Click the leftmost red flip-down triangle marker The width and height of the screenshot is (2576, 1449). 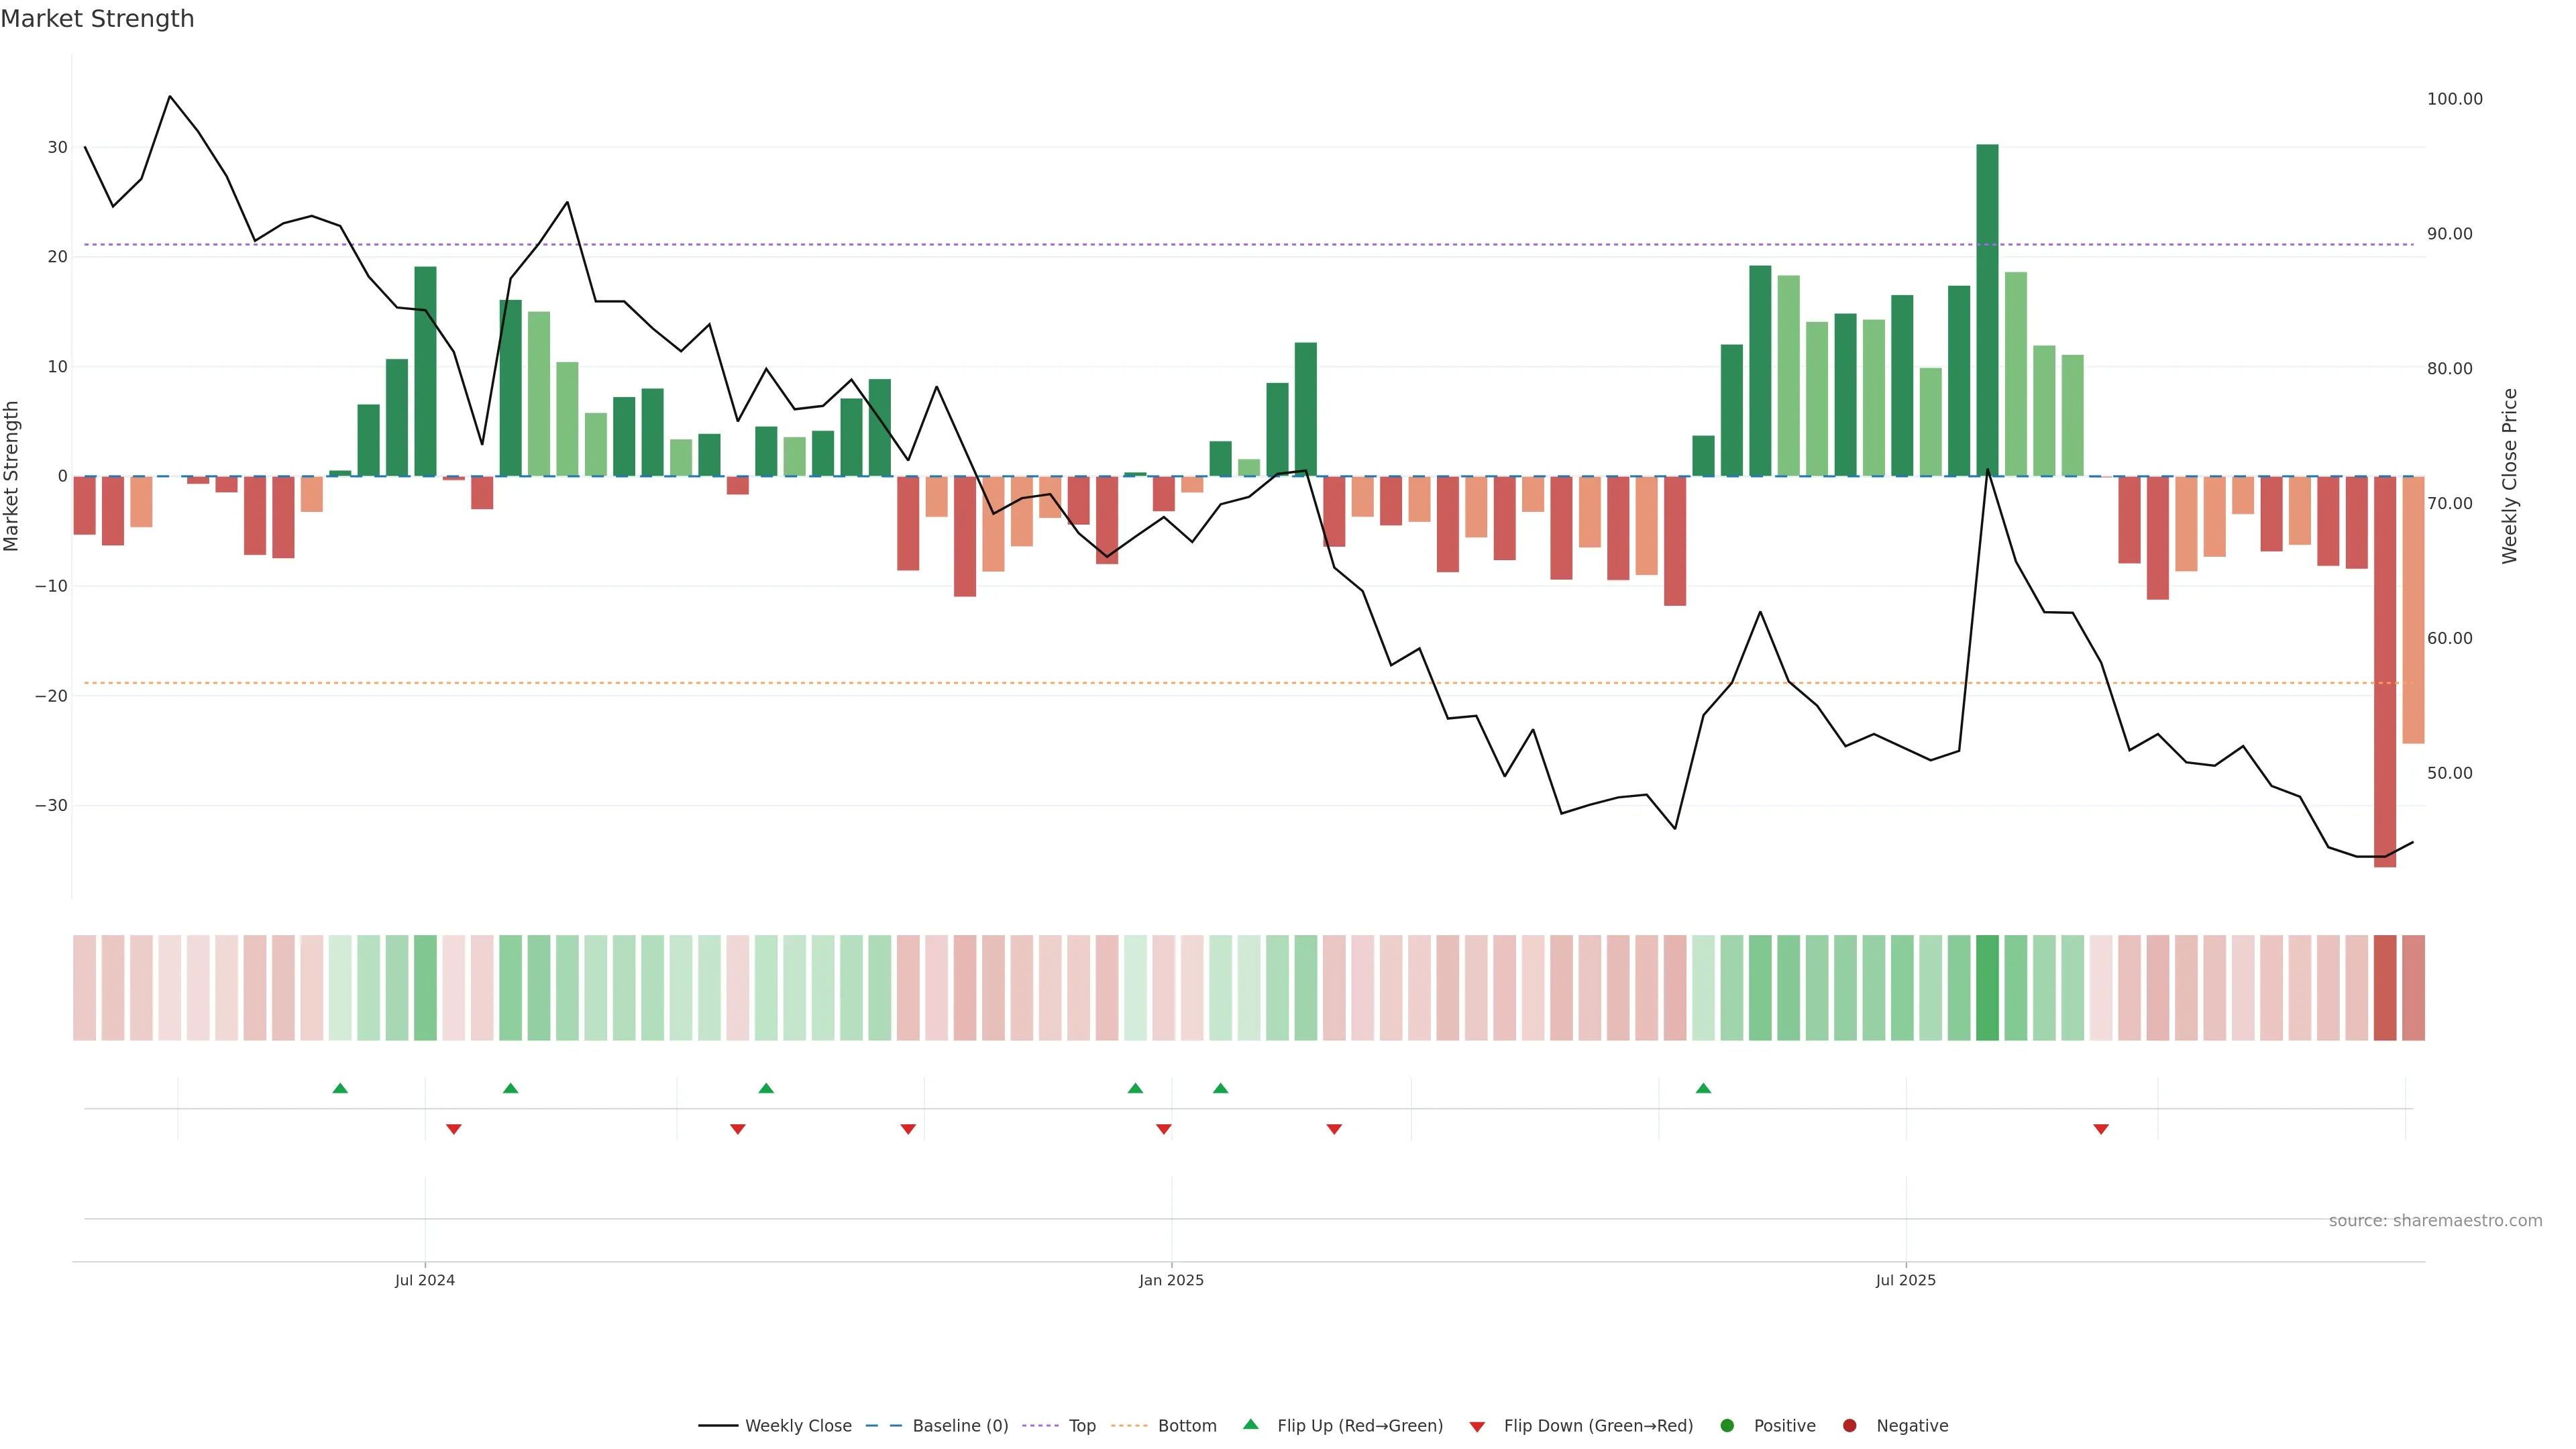point(454,1129)
